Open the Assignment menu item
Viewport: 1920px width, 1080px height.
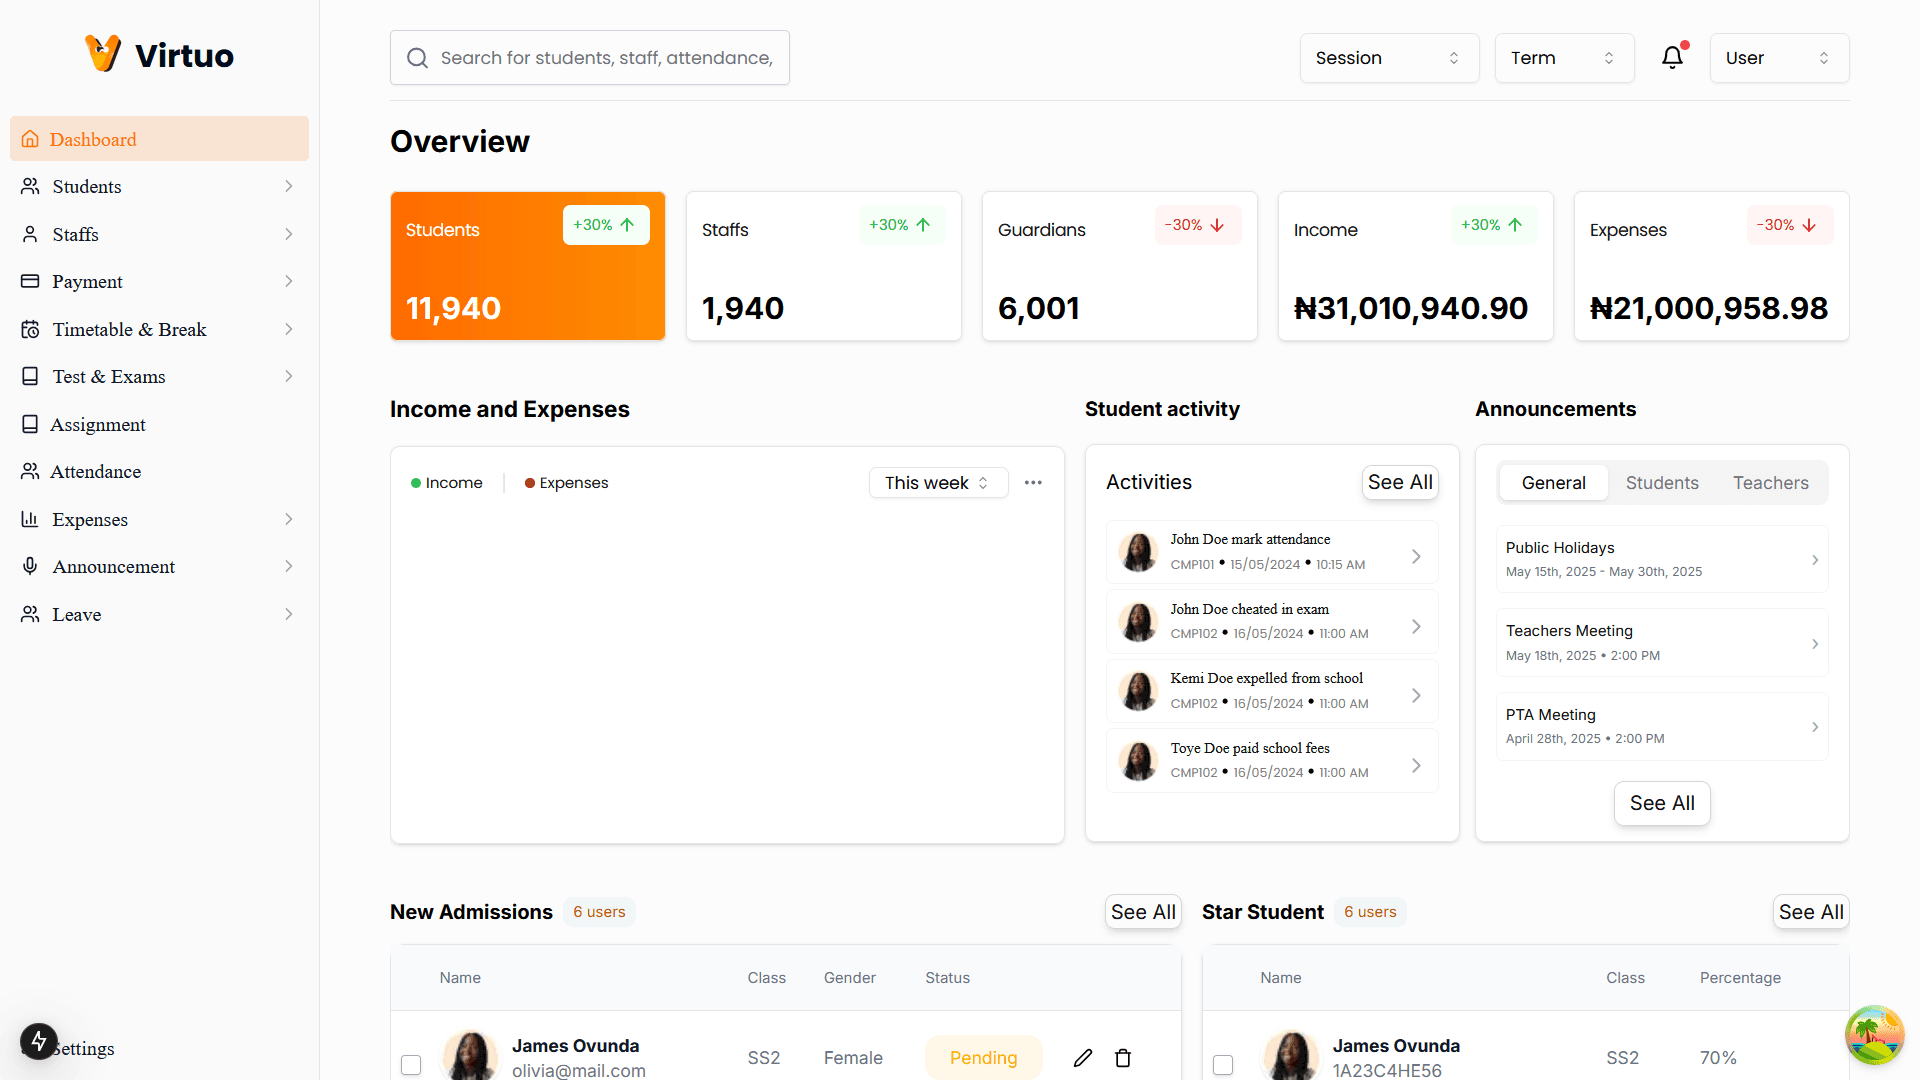tap(159, 424)
